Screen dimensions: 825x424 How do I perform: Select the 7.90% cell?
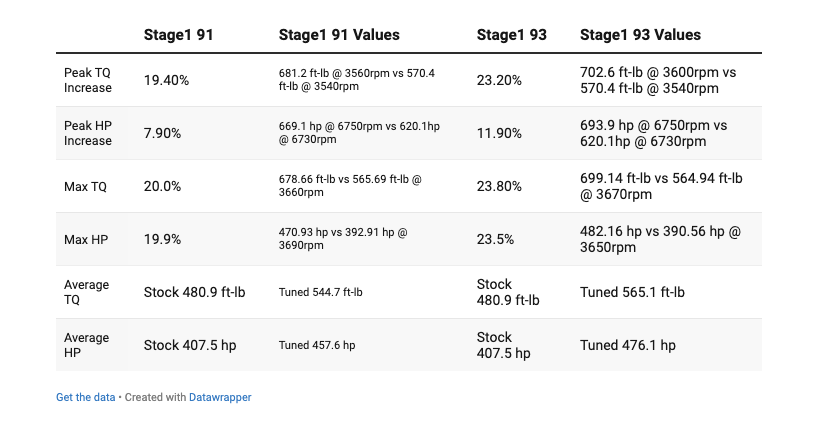(162, 133)
